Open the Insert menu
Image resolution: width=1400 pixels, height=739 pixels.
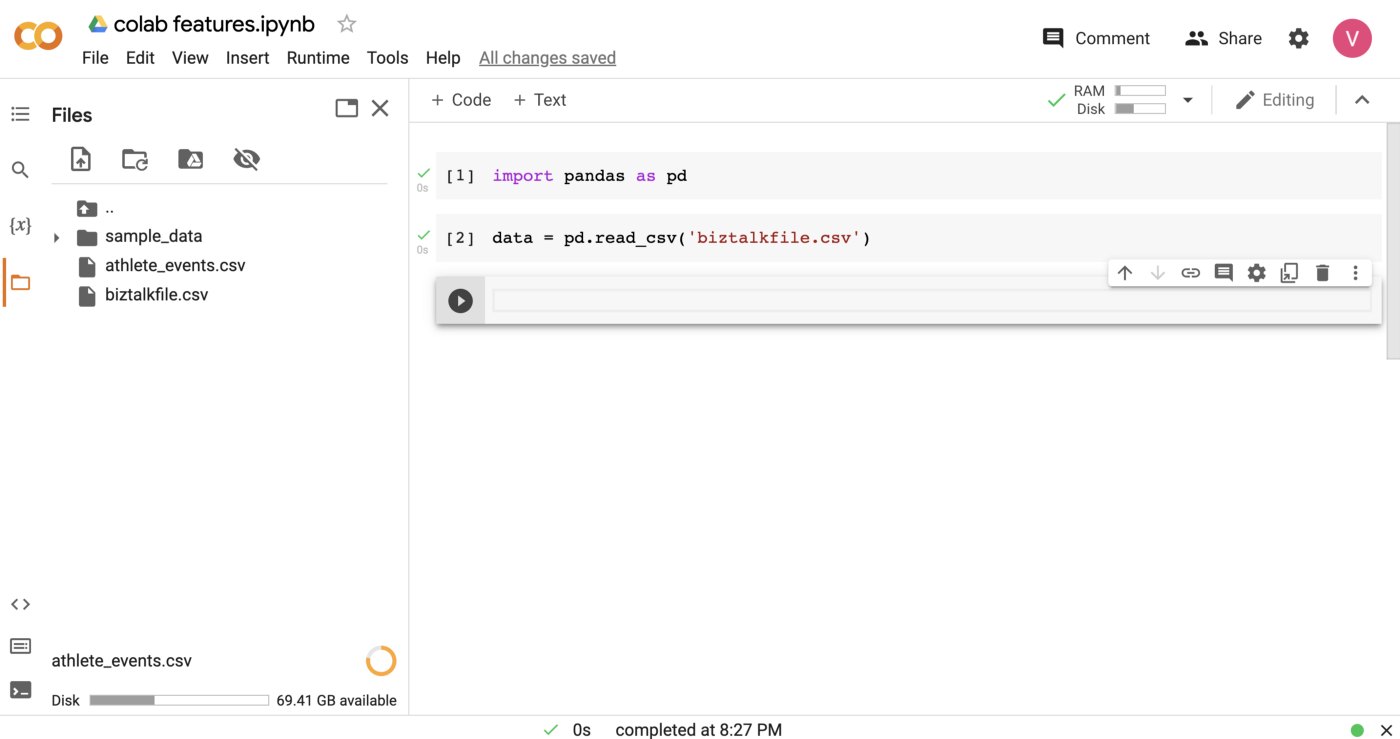pos(247,58)
